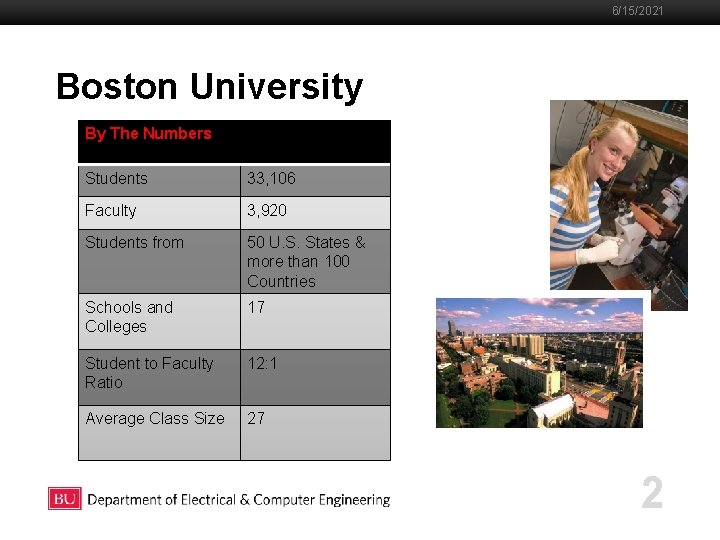This screenshot has width=720, height=540.
Task: Click the slide number 2
Action: coord(652,492)
